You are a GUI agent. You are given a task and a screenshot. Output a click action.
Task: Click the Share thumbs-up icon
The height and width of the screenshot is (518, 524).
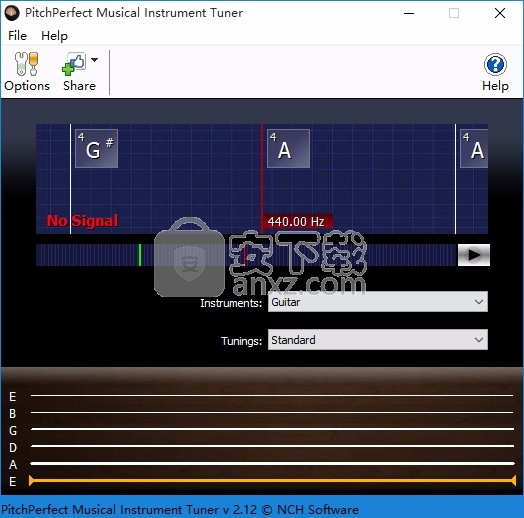pyautogui.click(x=74, y=63)
